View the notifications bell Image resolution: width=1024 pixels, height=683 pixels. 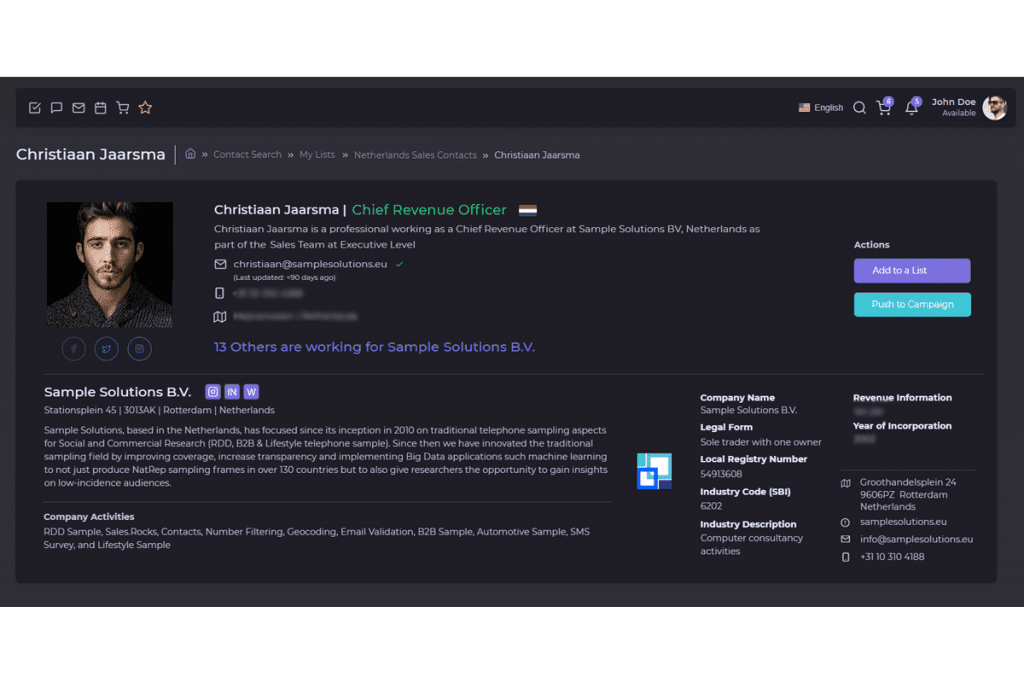pos(911,108)
